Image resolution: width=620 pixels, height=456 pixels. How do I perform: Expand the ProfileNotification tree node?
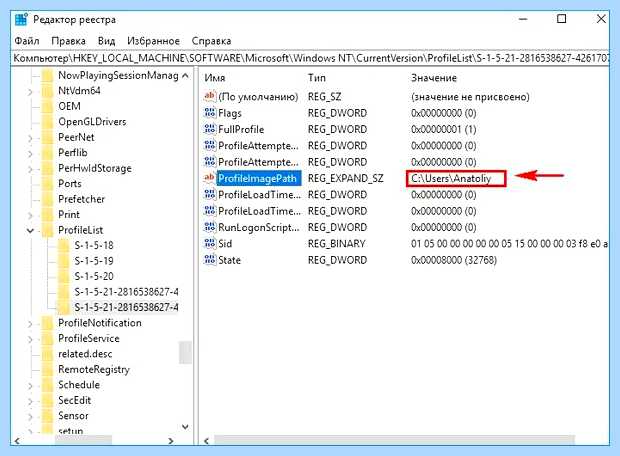click(x=30, y=324)
